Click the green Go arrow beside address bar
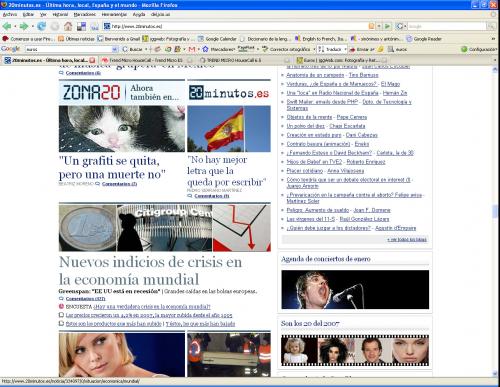The width and height of the screenshot is (500, 387). click(x=387, y=26)
